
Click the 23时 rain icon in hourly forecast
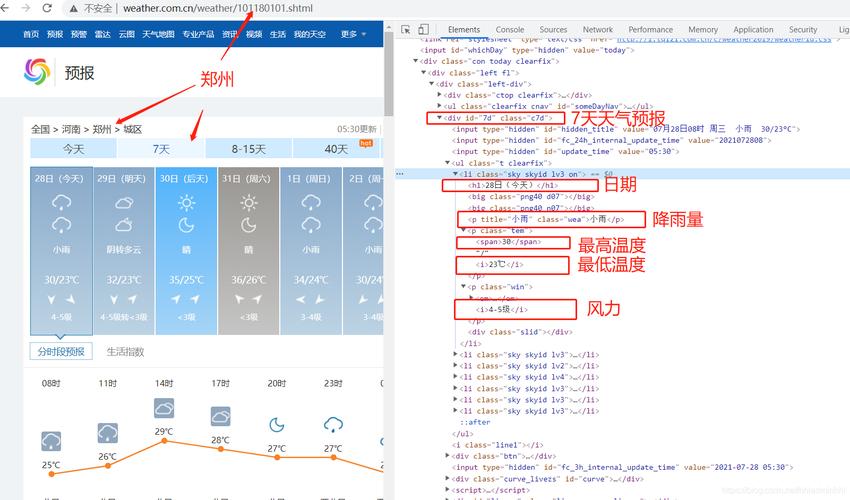pyautogui.click(x=333, y=425)
